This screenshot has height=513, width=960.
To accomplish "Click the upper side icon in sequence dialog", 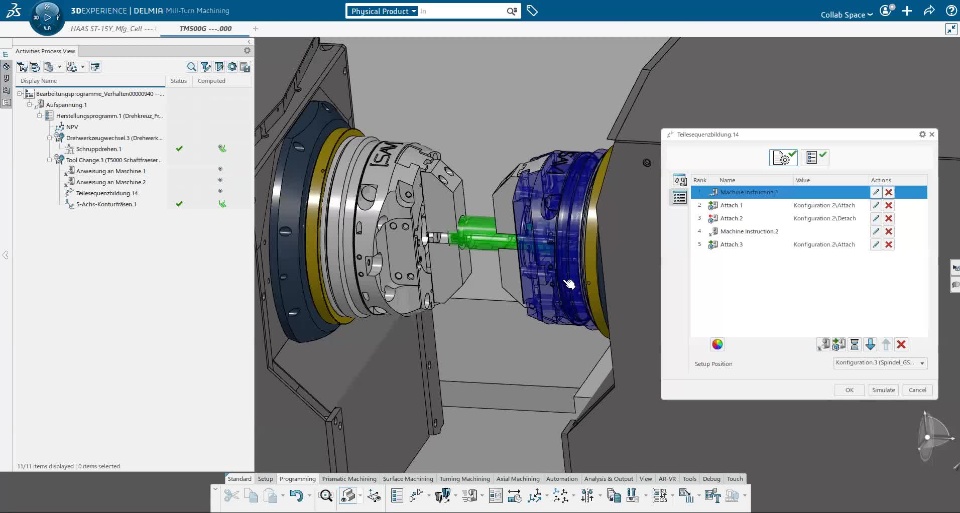I will (x=680, y=181).
